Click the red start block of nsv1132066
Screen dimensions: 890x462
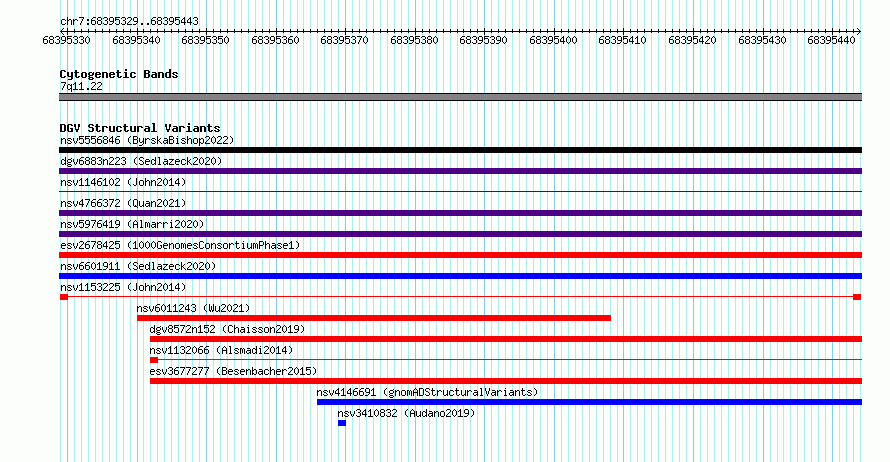coord(154,360)
